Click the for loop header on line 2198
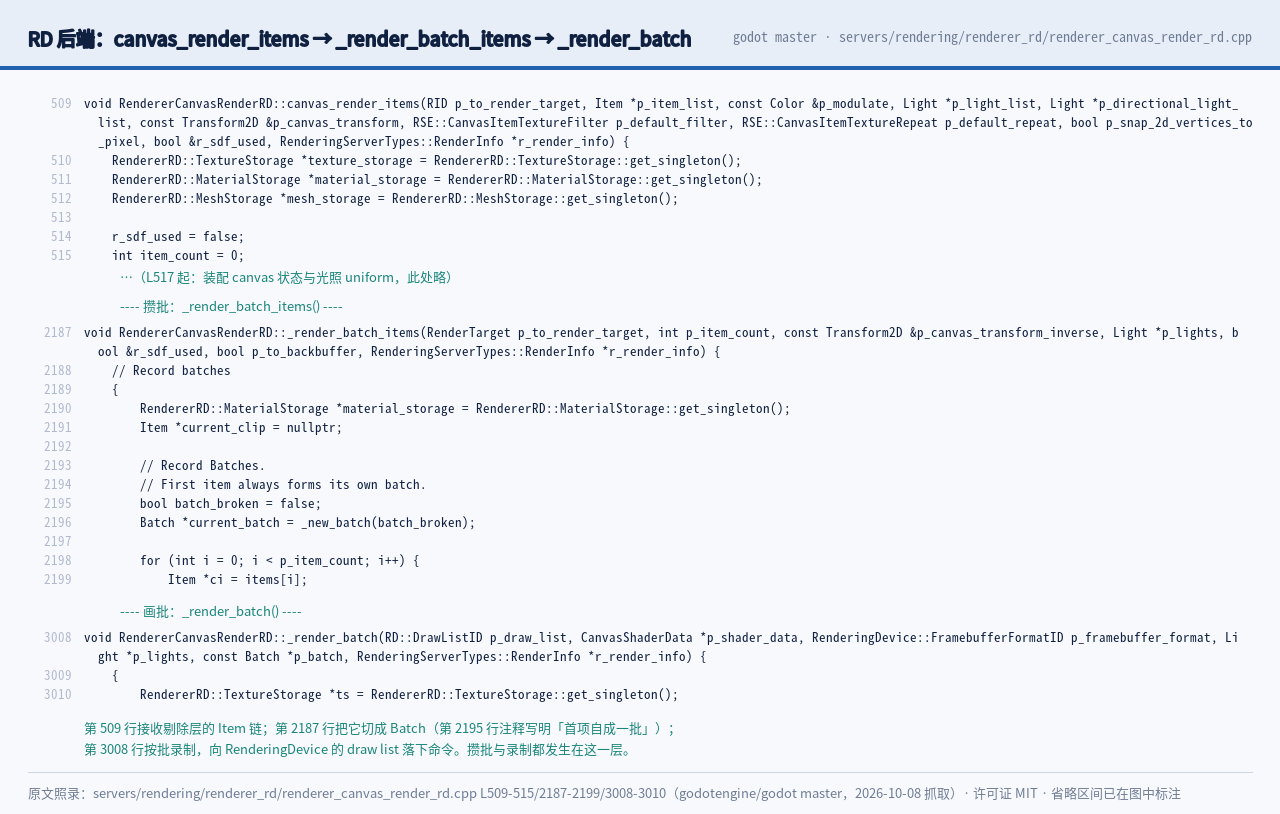Screen dimensions: 1280x814 click(x=280, y=561)
